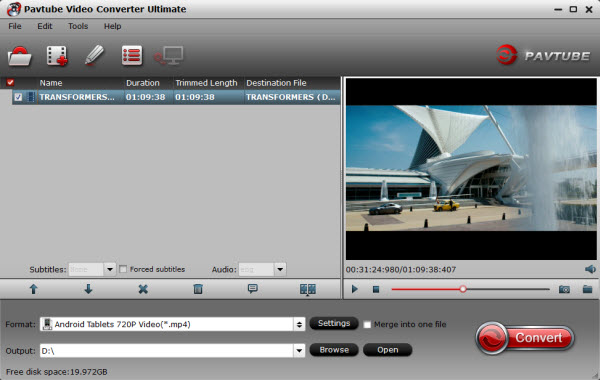
Task: Open the pencil Edit tool
Action: (94, 55)
